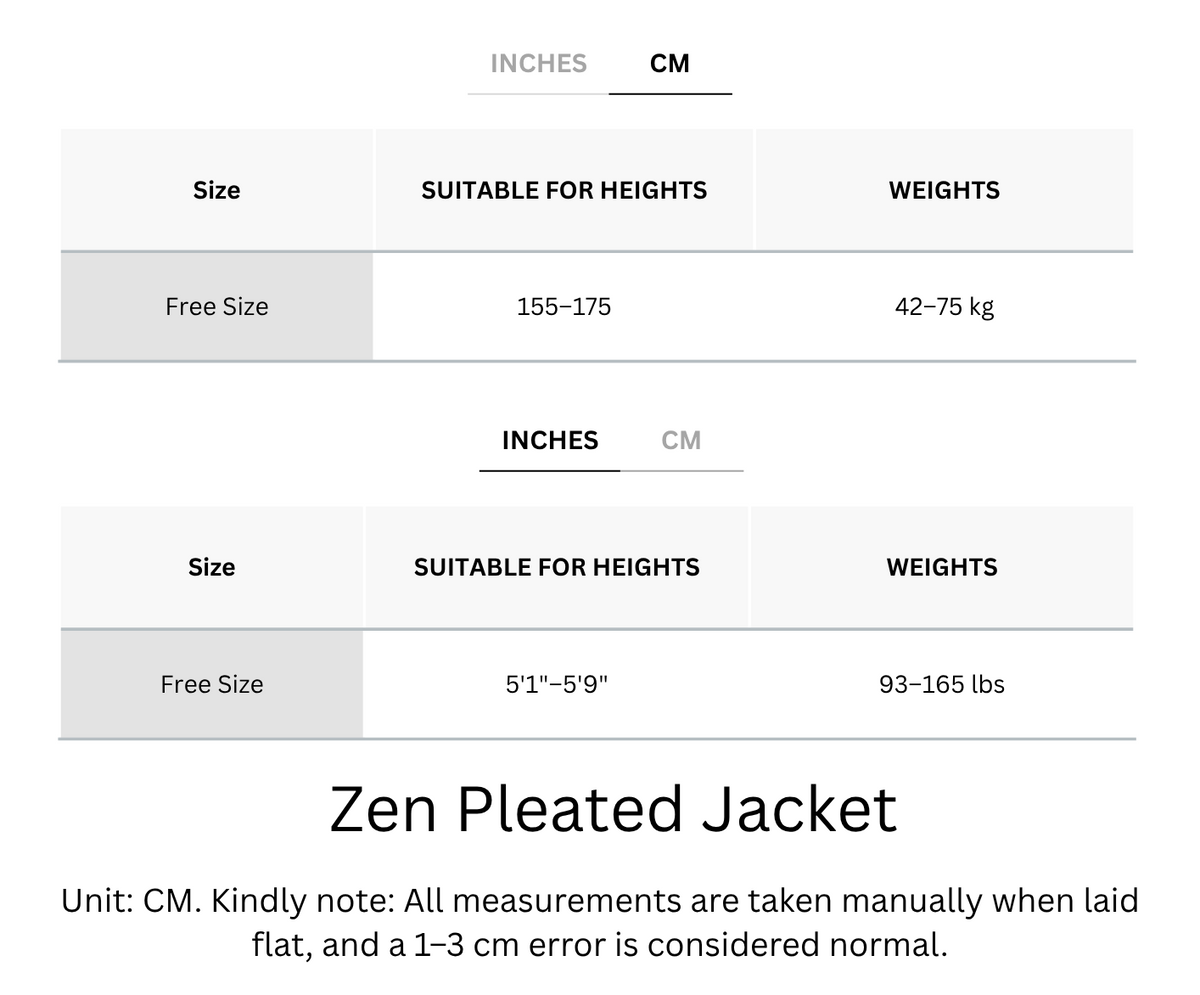The image size is (1200, 995).
Task: Click the underline beneath the active INCHES tab
Action: (x=550, y=470)
